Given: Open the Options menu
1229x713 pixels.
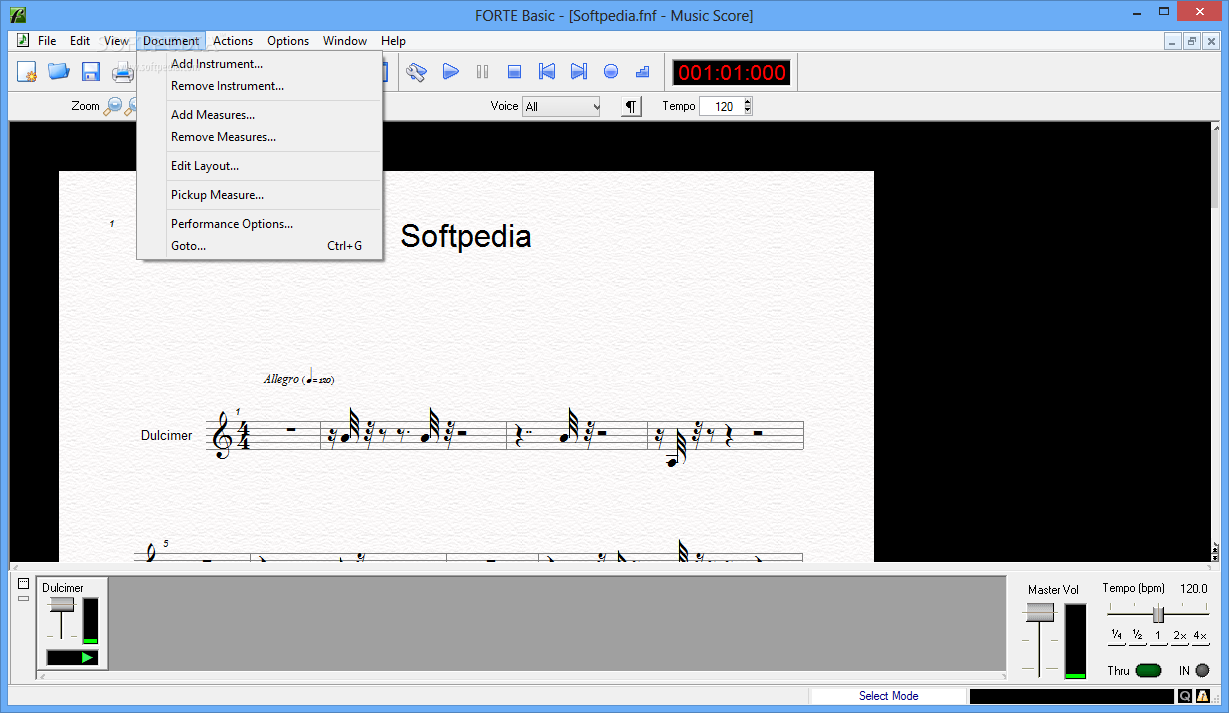Looking at the screenshot, I should pos(288,41).
